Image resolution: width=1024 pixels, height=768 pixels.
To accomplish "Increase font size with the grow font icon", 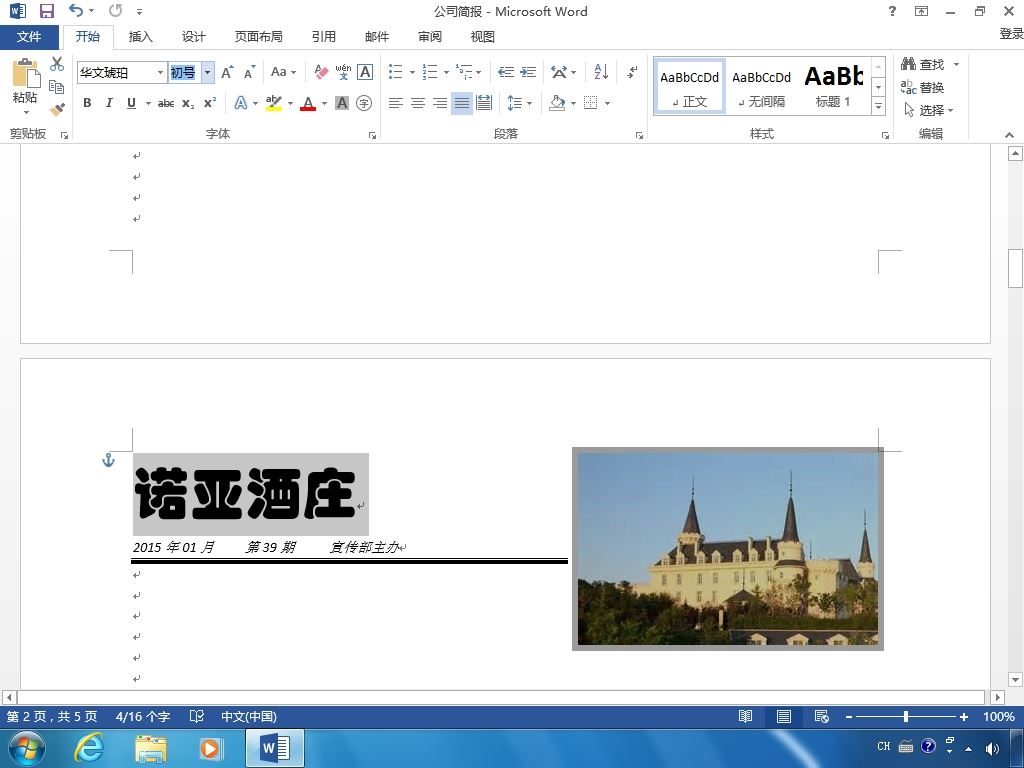I will point(227,72).
